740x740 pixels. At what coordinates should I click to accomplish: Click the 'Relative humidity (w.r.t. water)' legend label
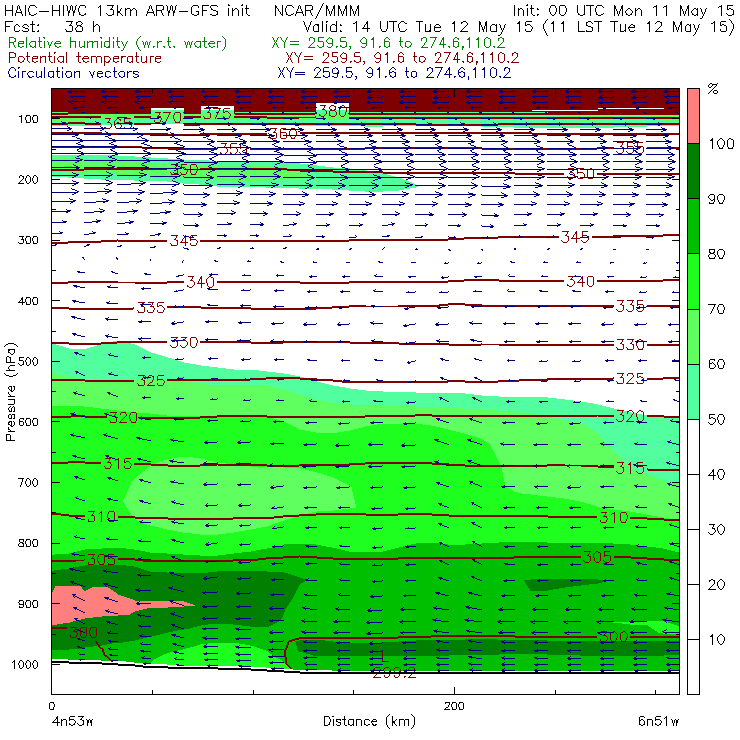pos(118,43)
